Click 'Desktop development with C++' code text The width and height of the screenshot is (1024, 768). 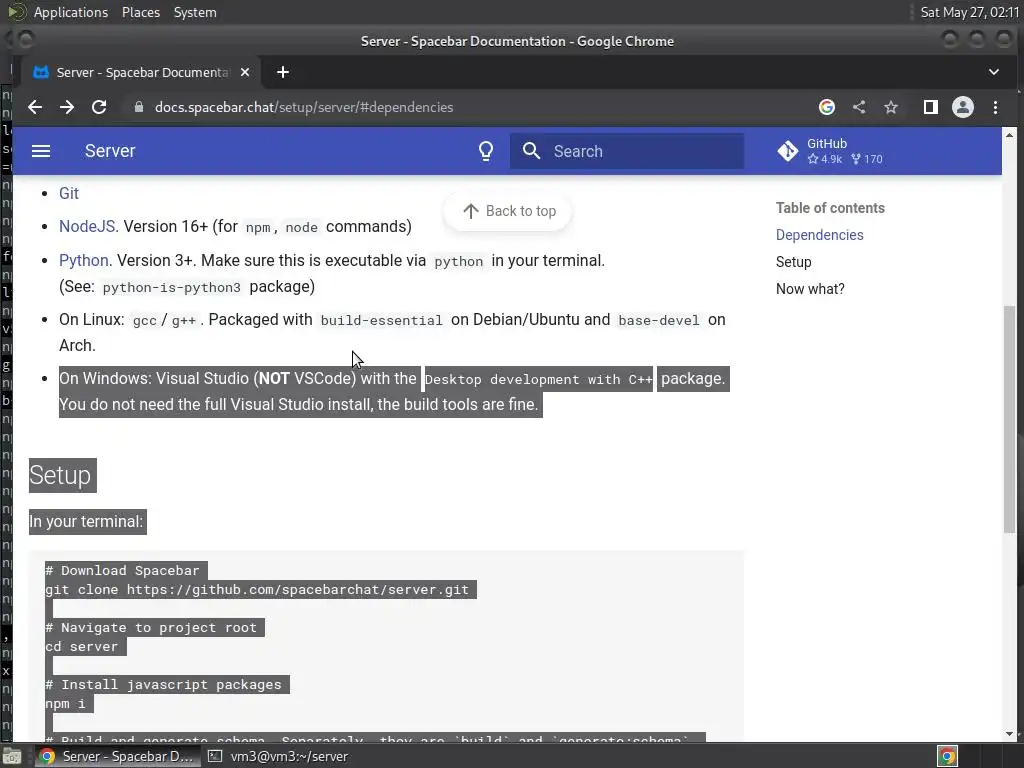pos(538,379)
